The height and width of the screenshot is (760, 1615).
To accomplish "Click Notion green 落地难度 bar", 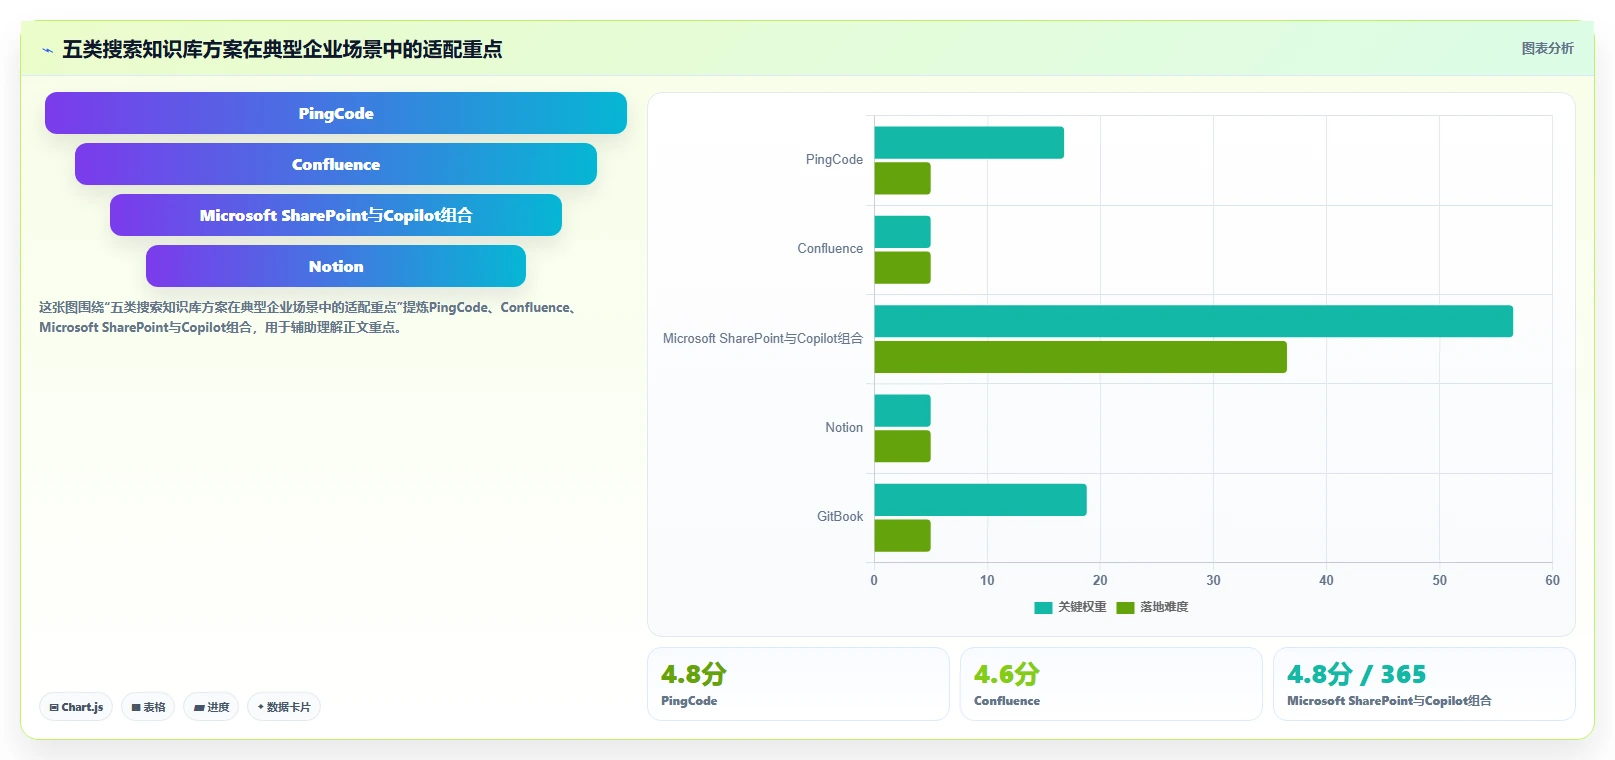I will click(903, 446).
